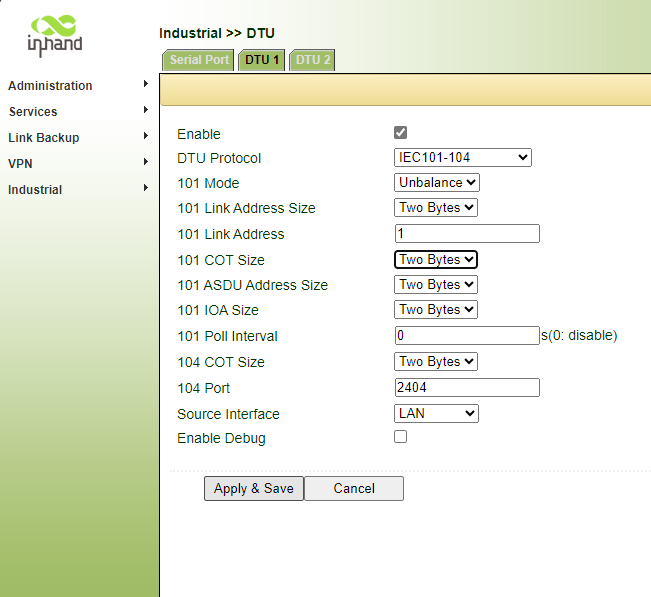The image size is (651, 597).
Task: Click the "Industrial >> DTU" heading
Action: coord(217,33)
